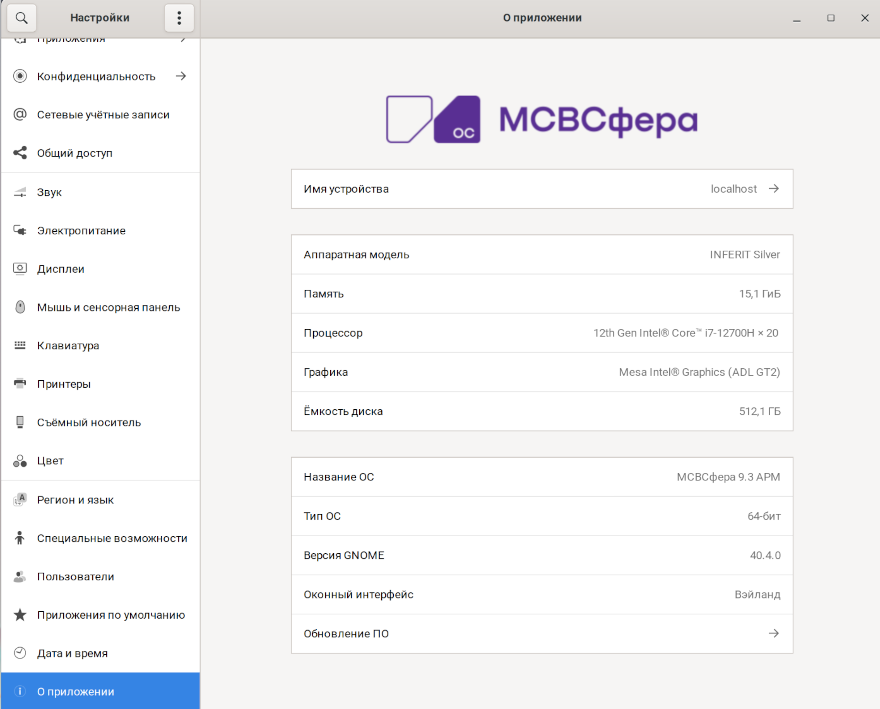Click the Память label

click(x=324, y=294)
